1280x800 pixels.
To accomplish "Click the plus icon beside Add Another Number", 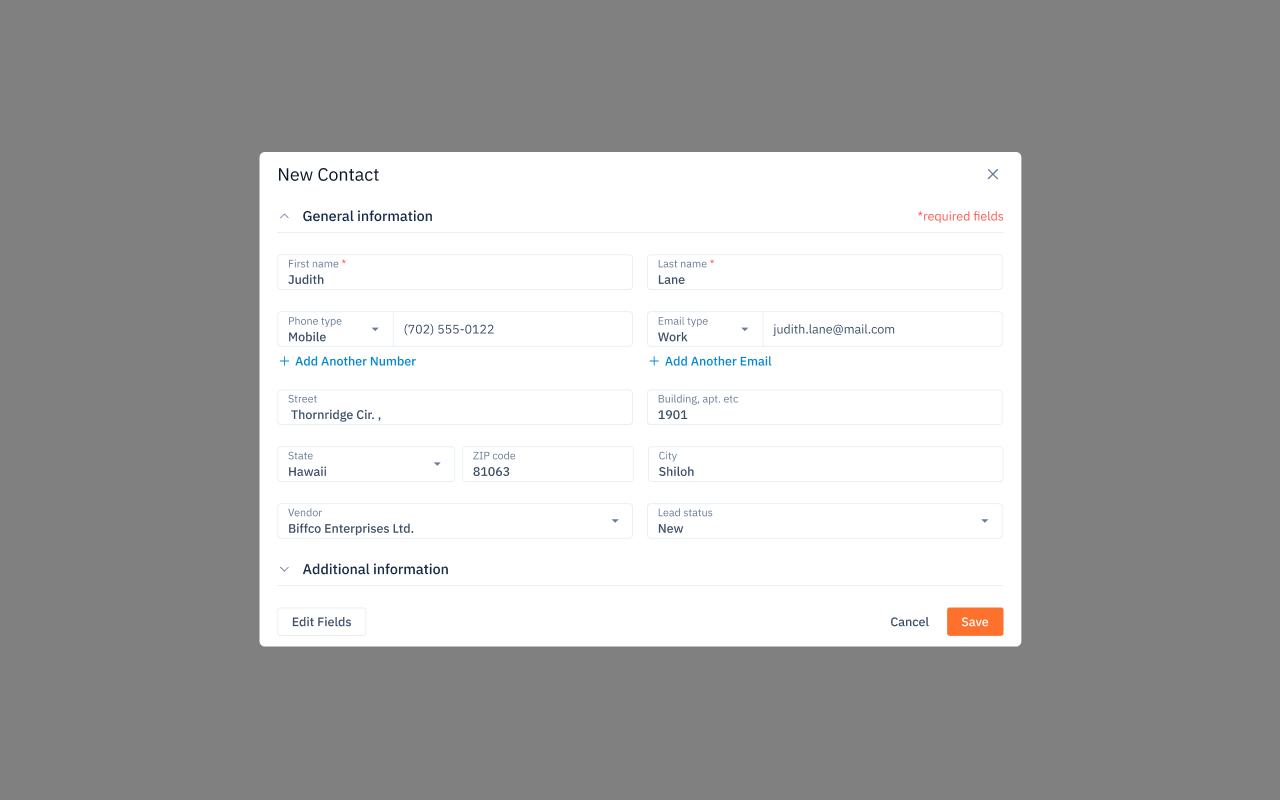I will pyautogui.click(x=284, y=361).
